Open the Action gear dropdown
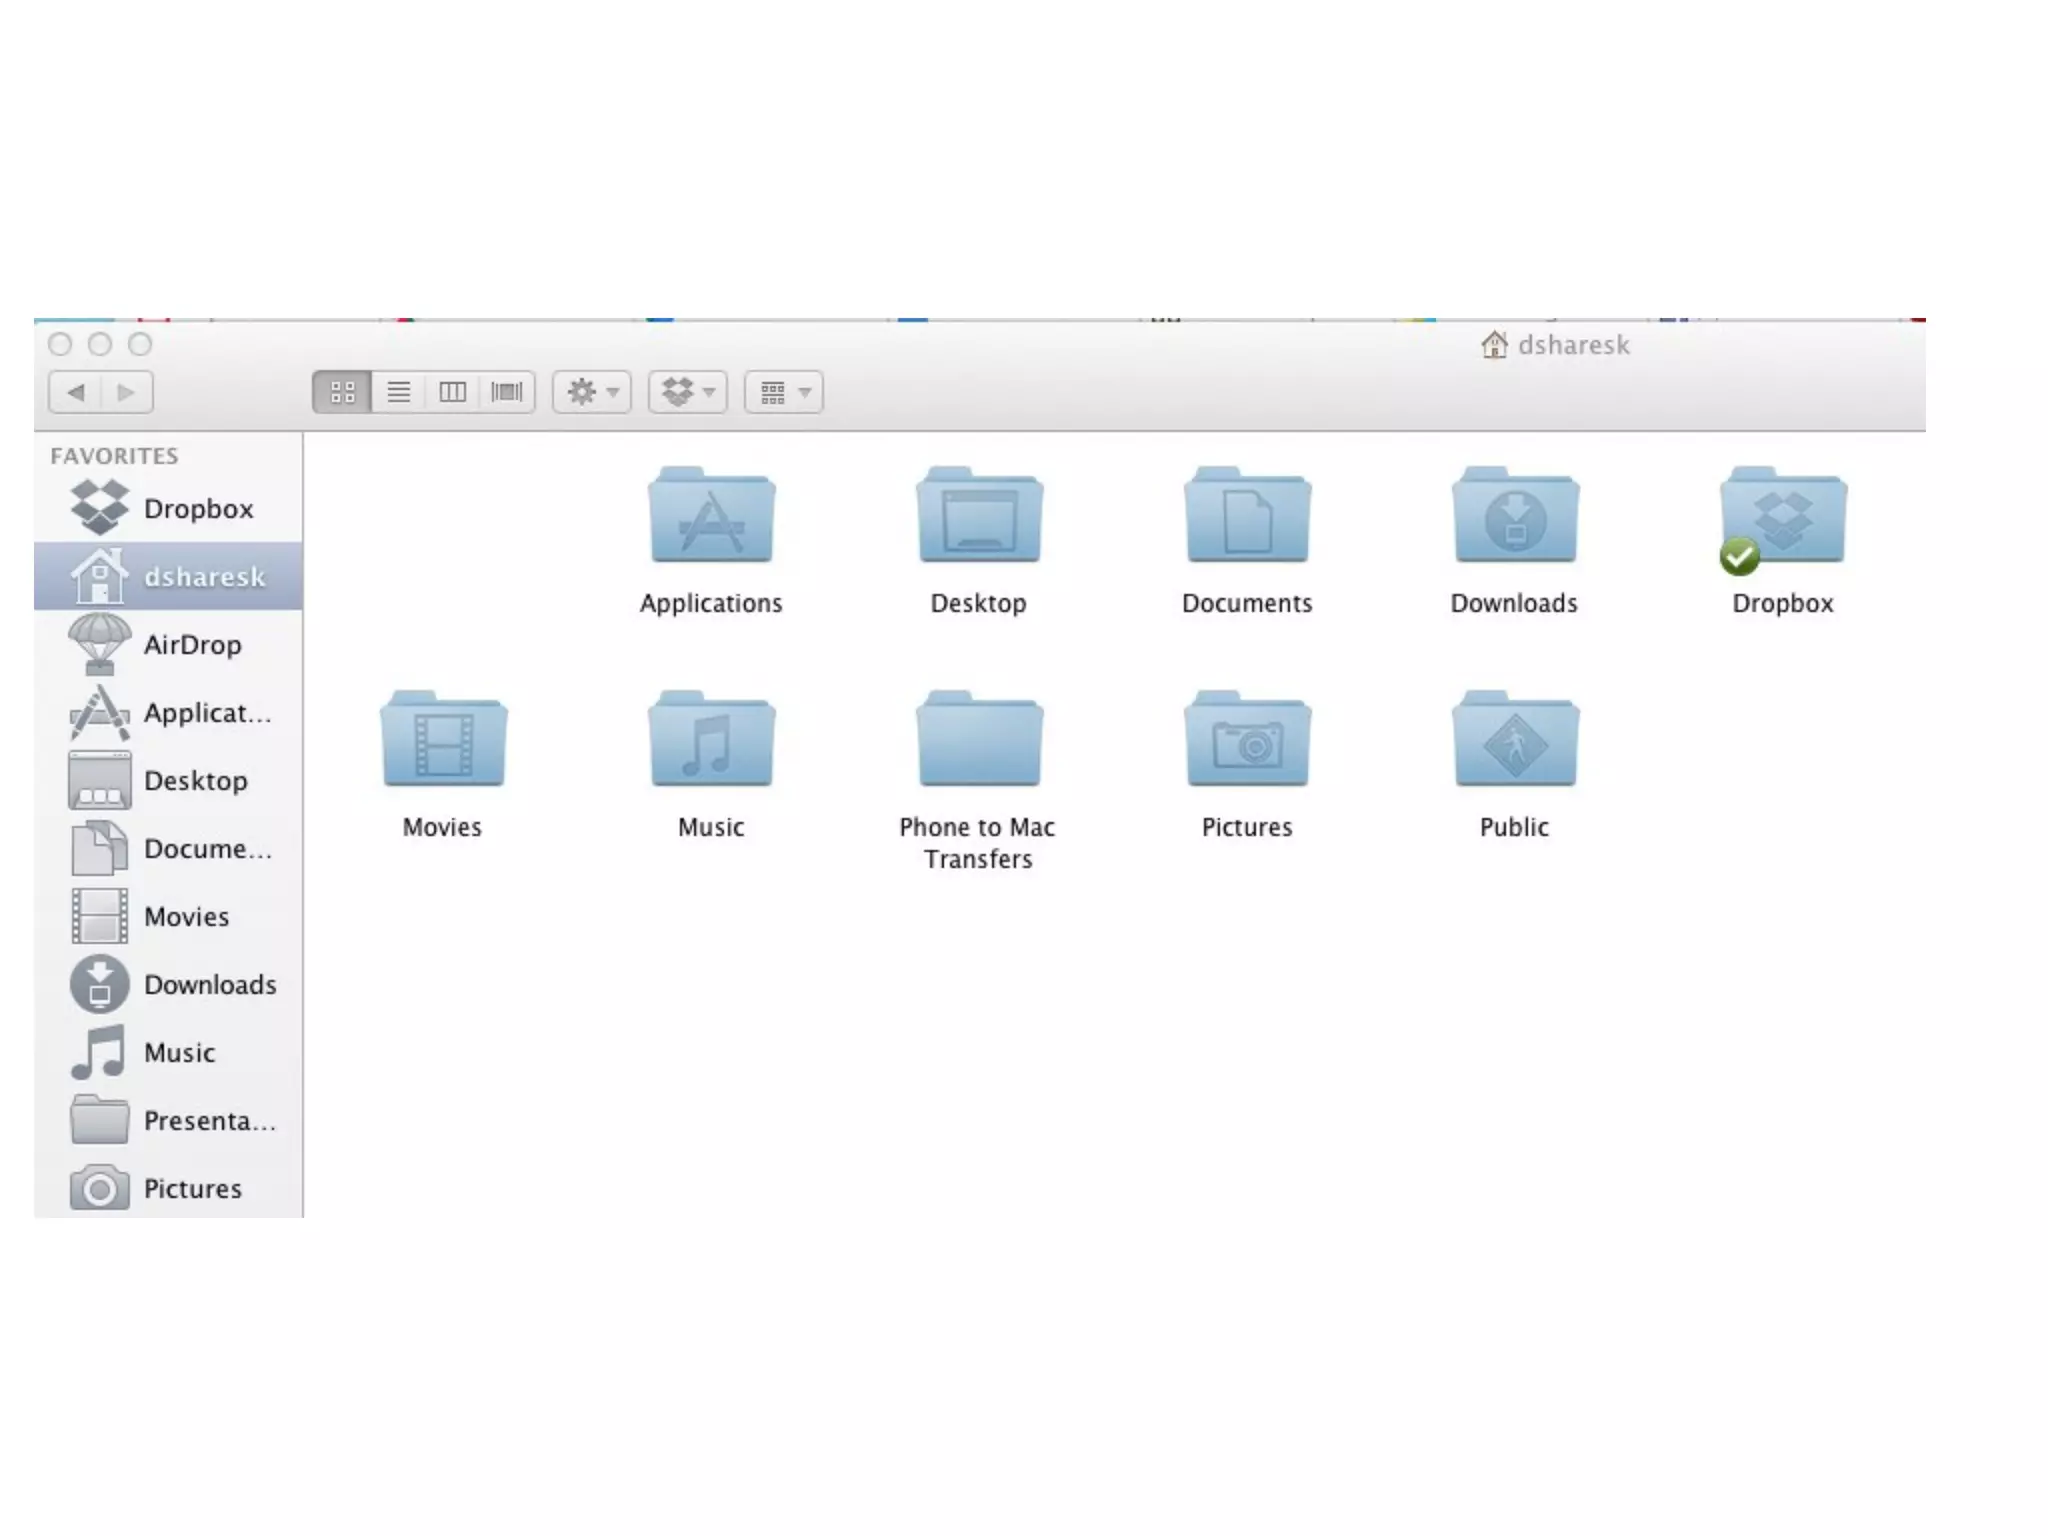Screen dimensions: 2048x1536 (x=592, y=392)
